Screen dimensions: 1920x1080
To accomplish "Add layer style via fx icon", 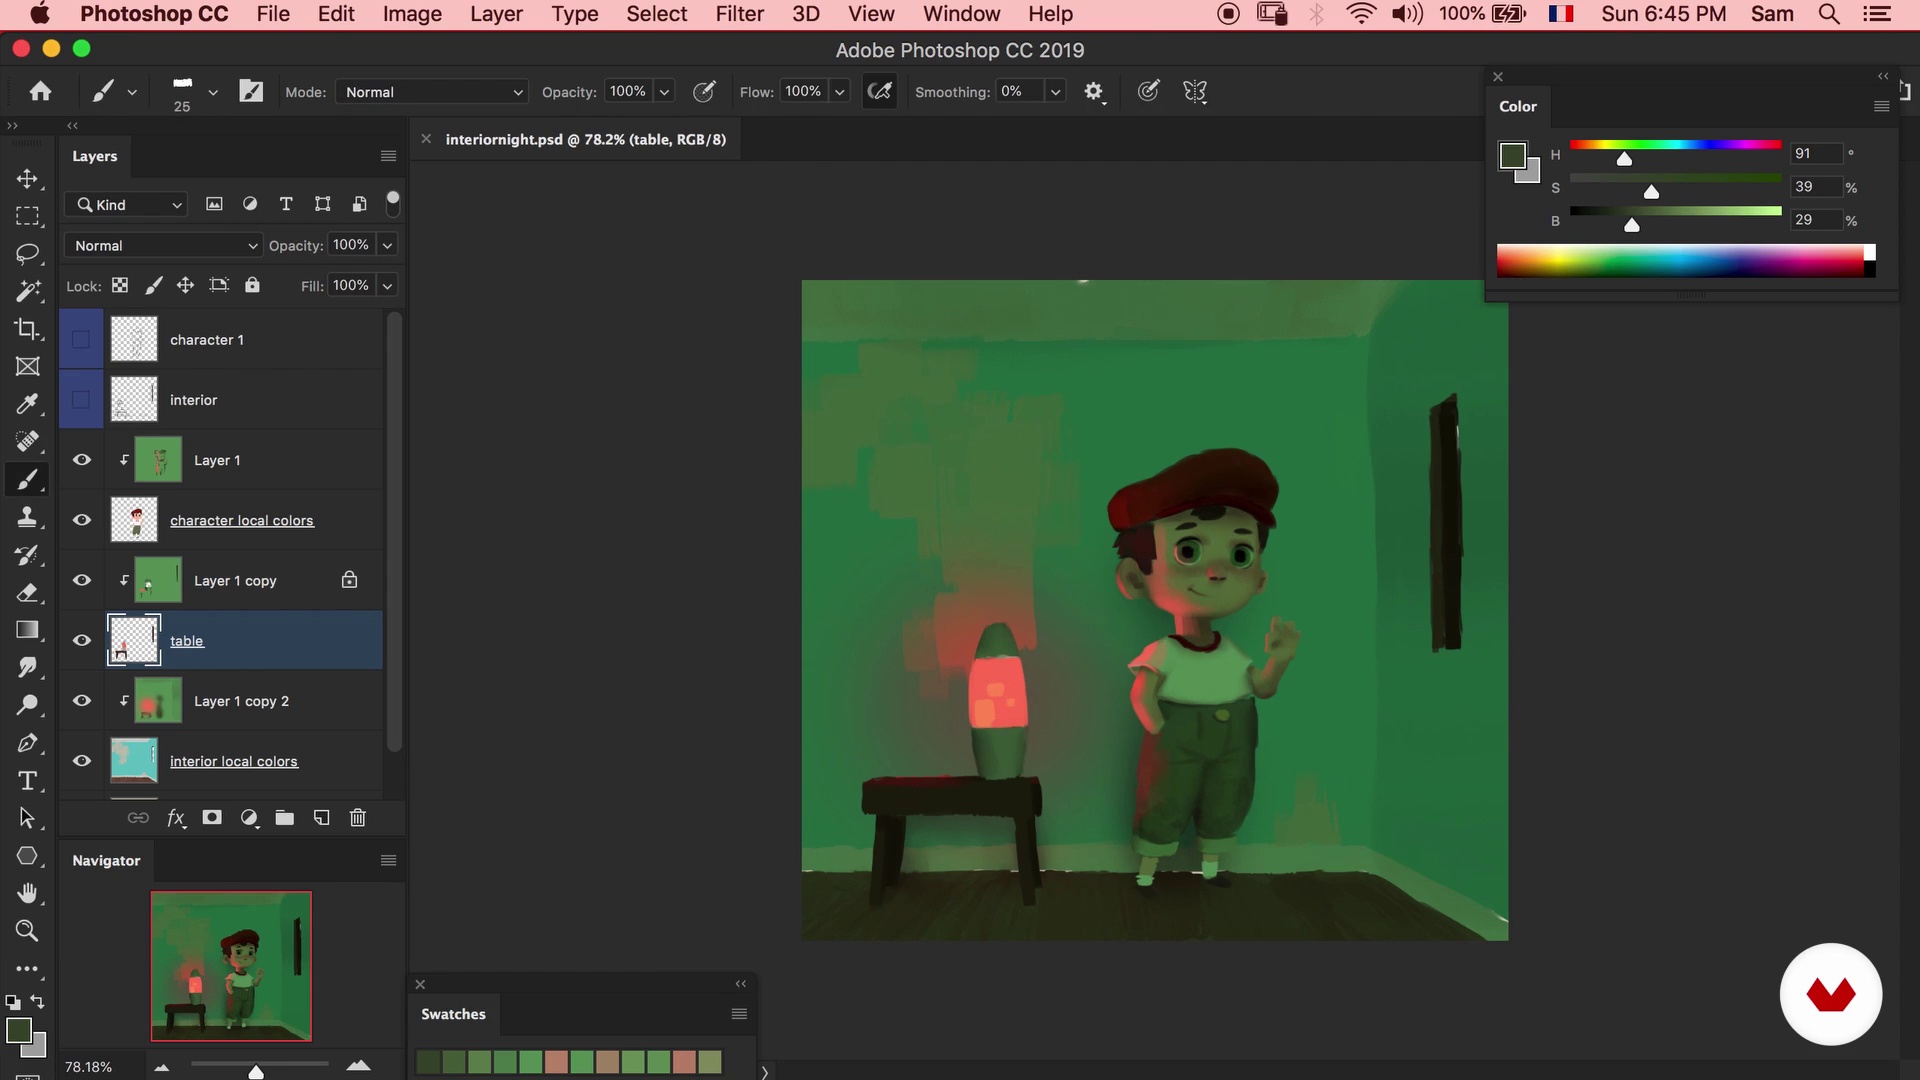I will click(x=176, y=818).
